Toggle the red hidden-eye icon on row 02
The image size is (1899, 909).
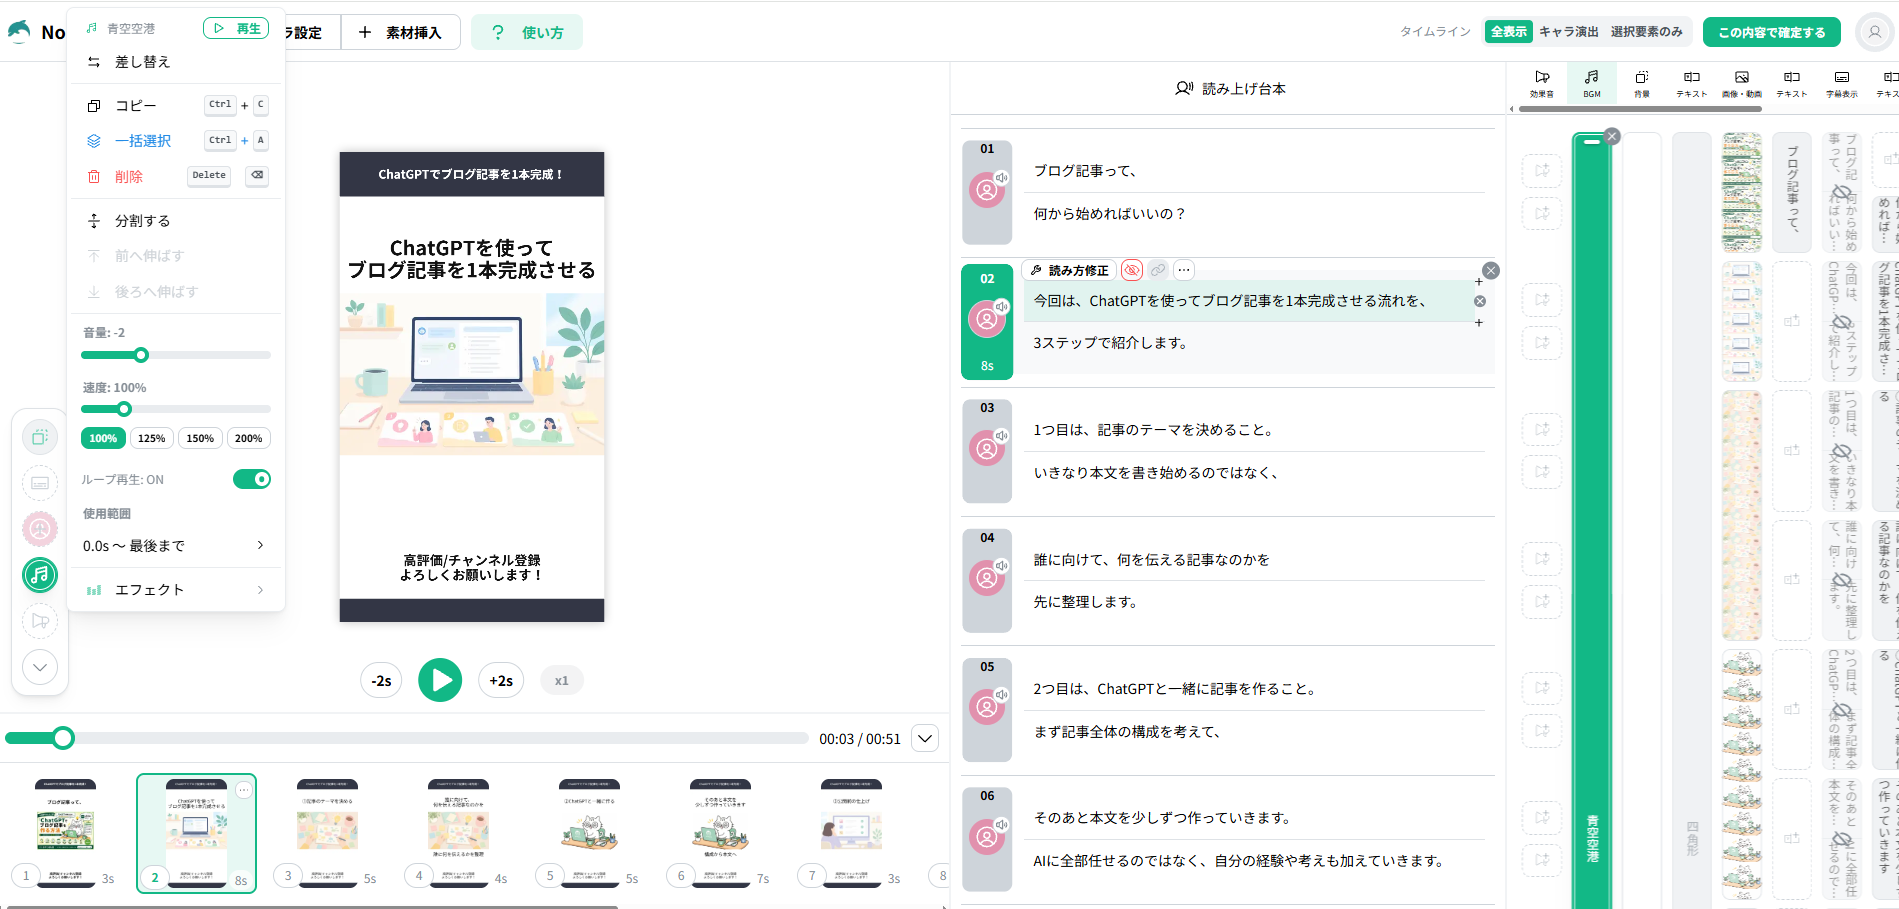1132,270
